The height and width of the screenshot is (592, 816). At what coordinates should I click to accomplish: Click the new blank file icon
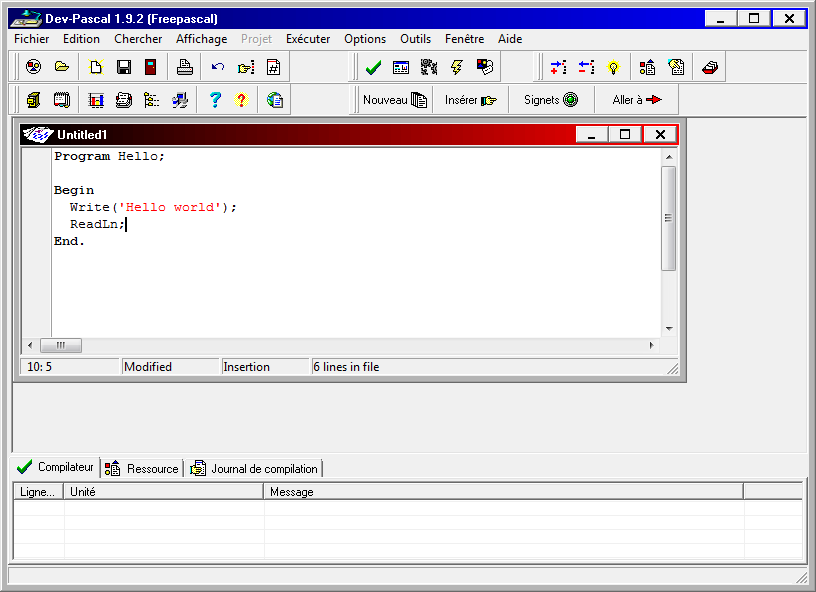pyautogui.click(x=96, y=67)
